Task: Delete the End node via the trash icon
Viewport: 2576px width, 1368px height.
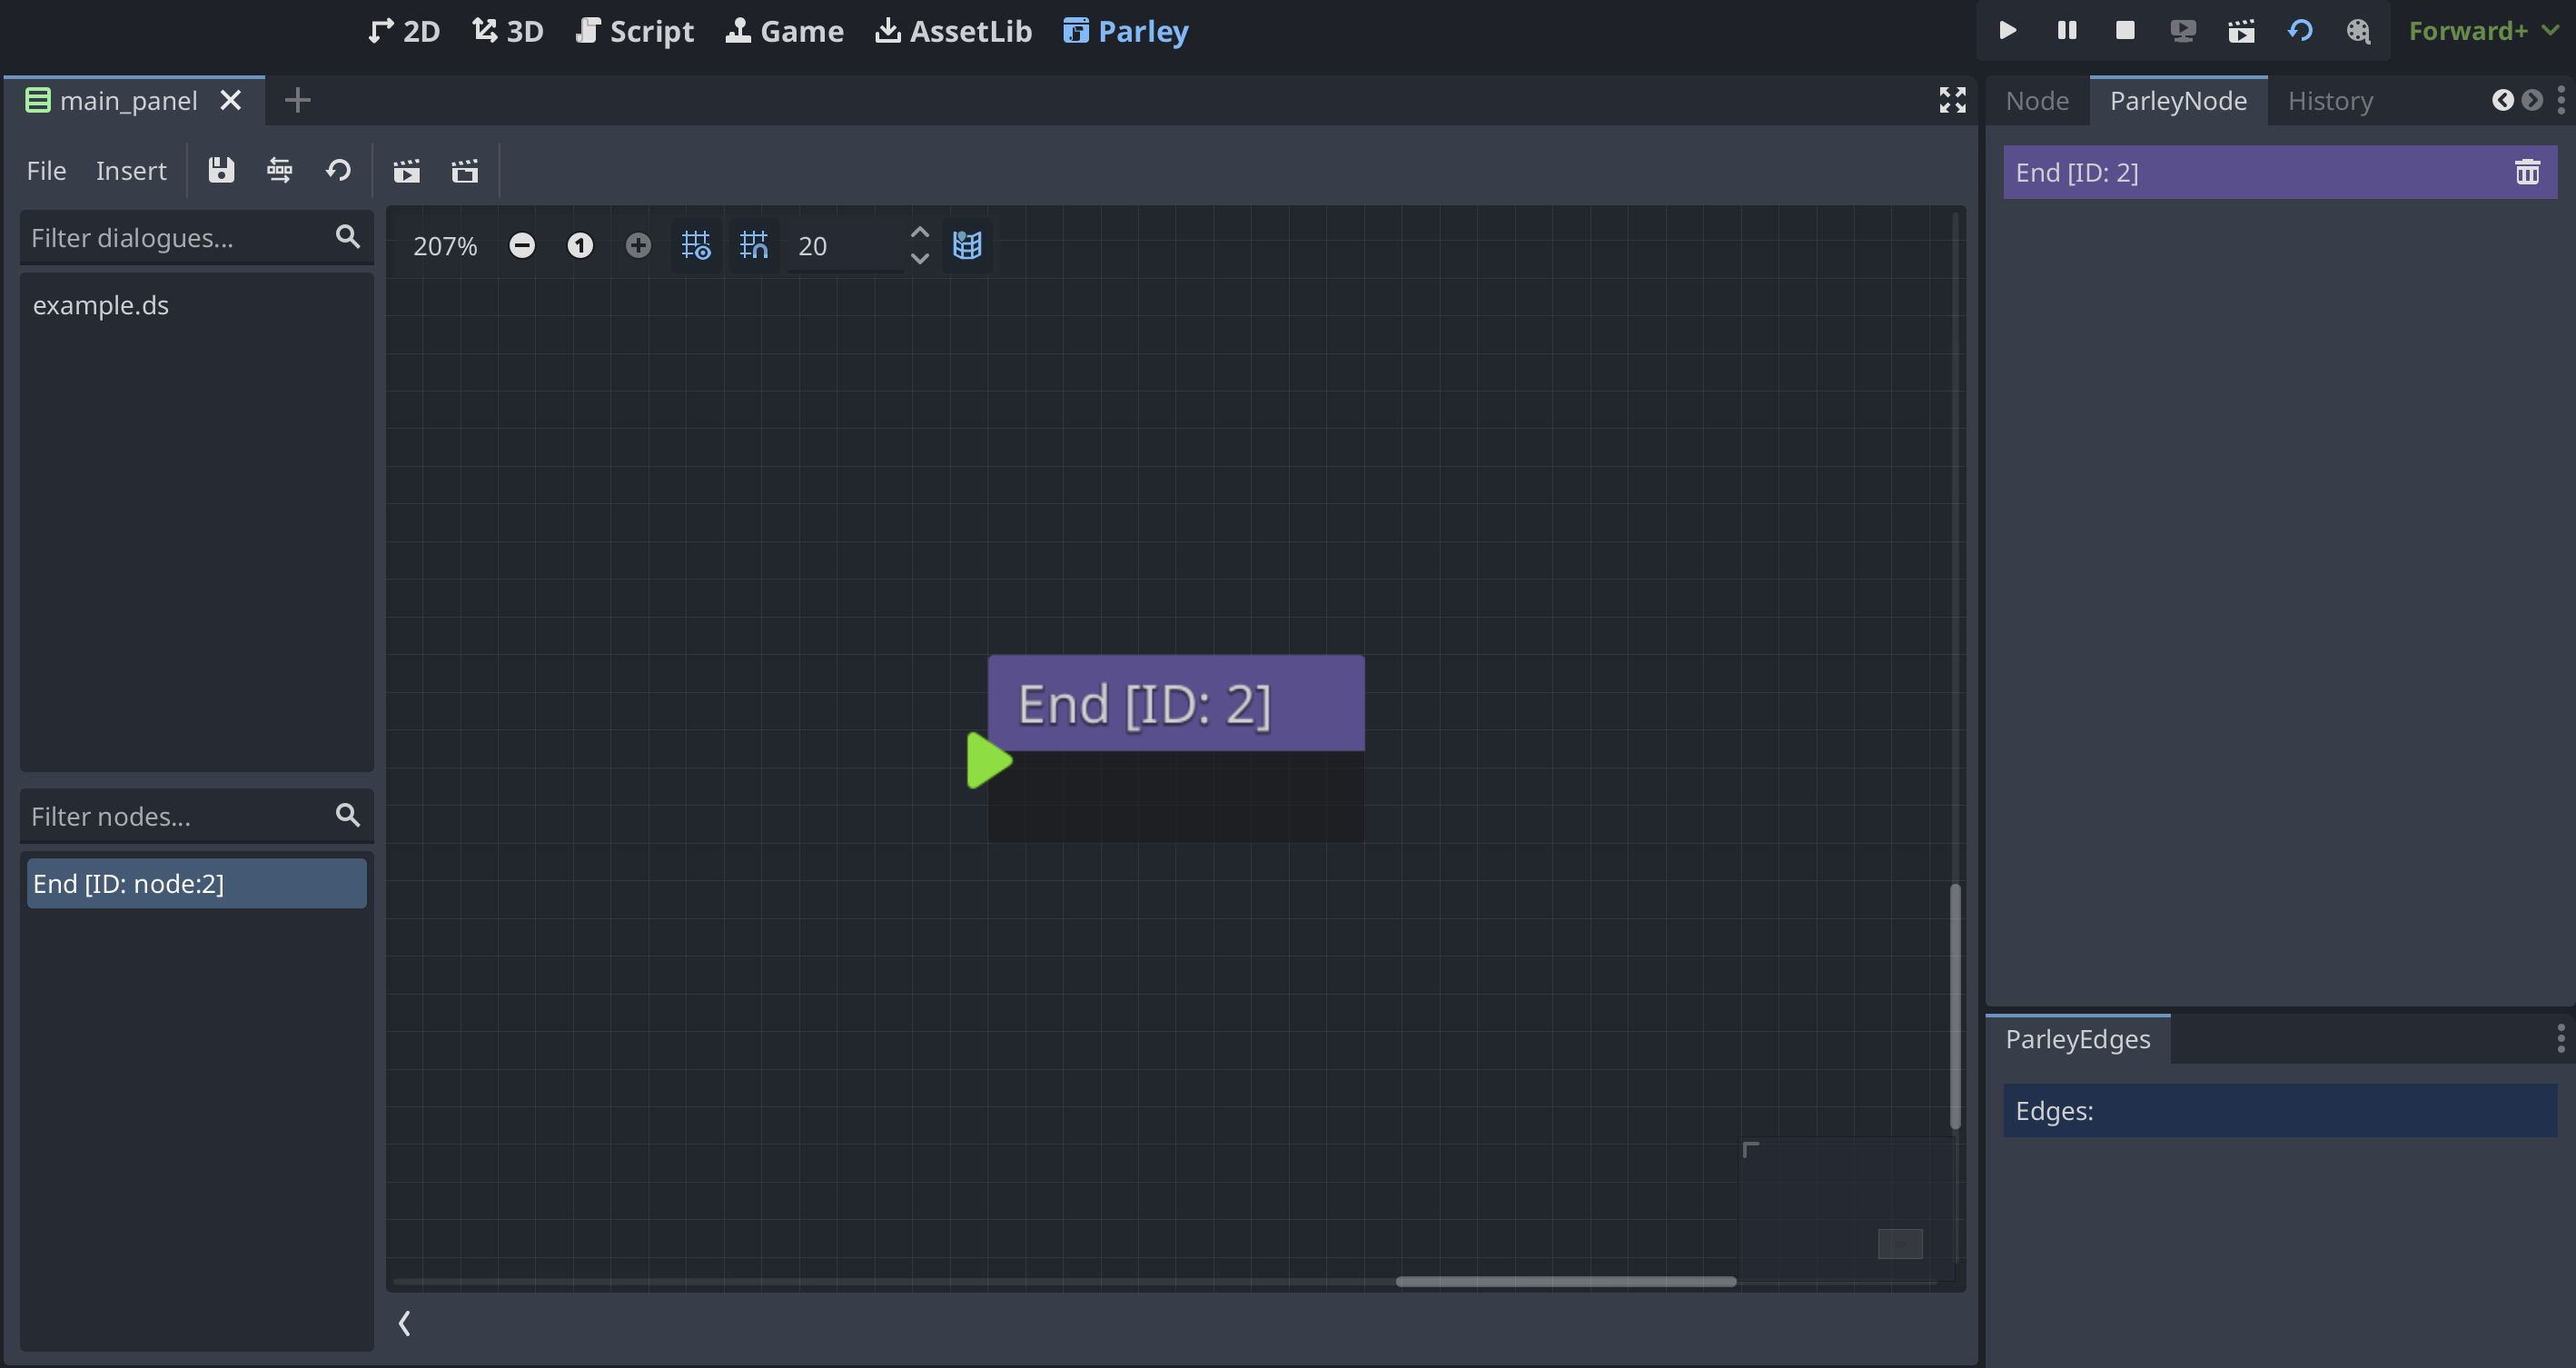Action: coord(2528,171)
